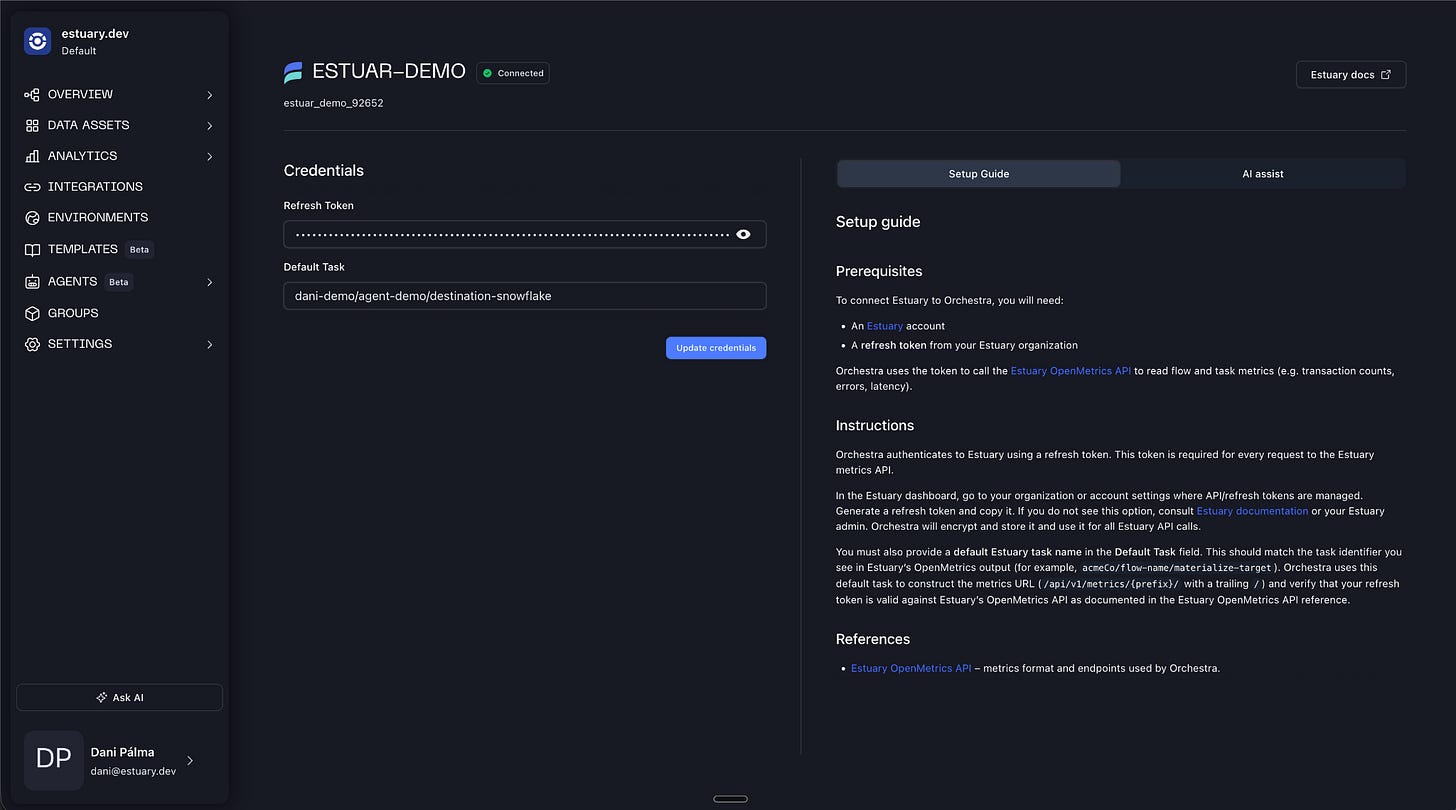Go to Environments in the sidebar

[x=98, y=218]
